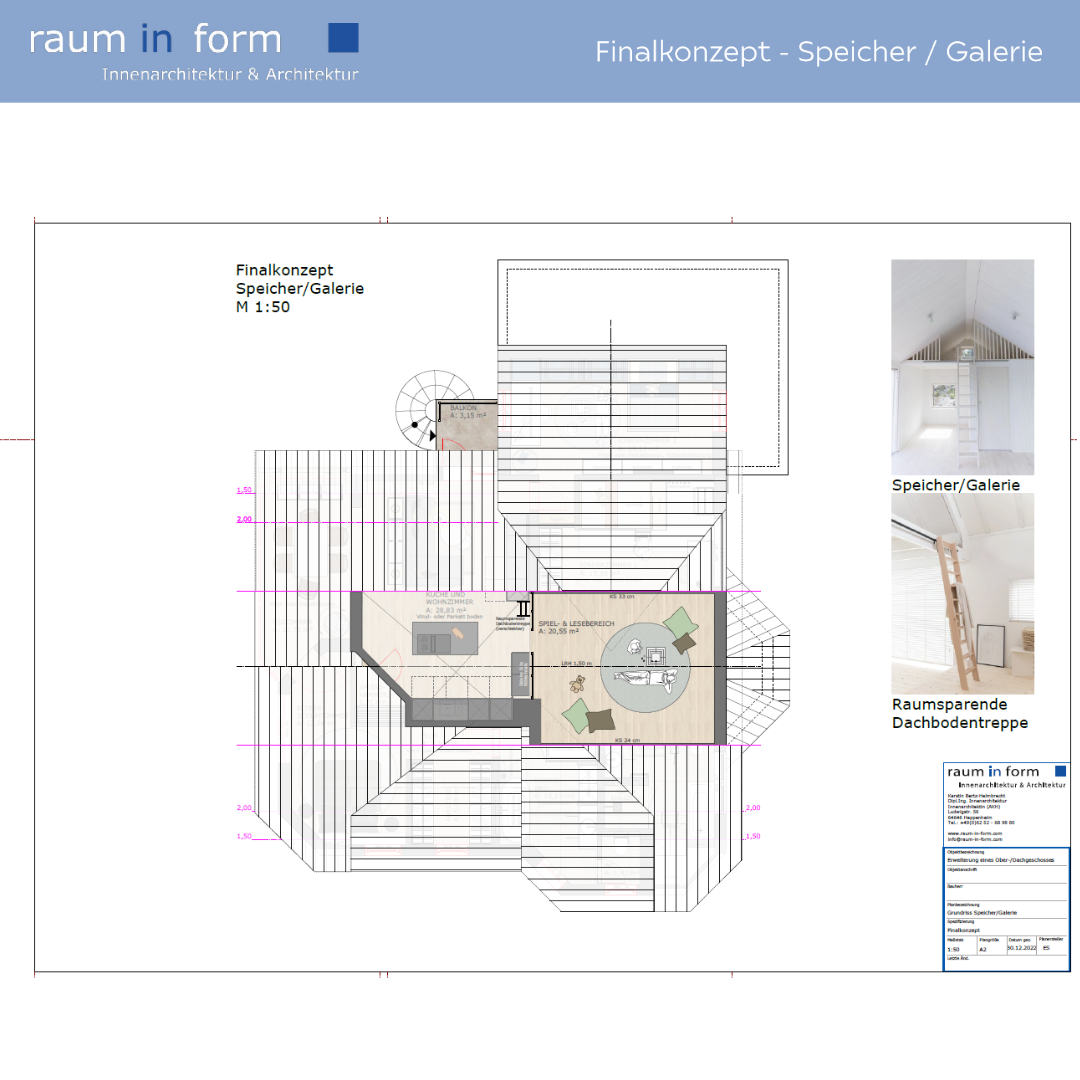The width and height of the screenshot is (1080, 1080).
Task: Click the 'Grundriss Speicher/Galerie' title block field
Action: (982, 913)
